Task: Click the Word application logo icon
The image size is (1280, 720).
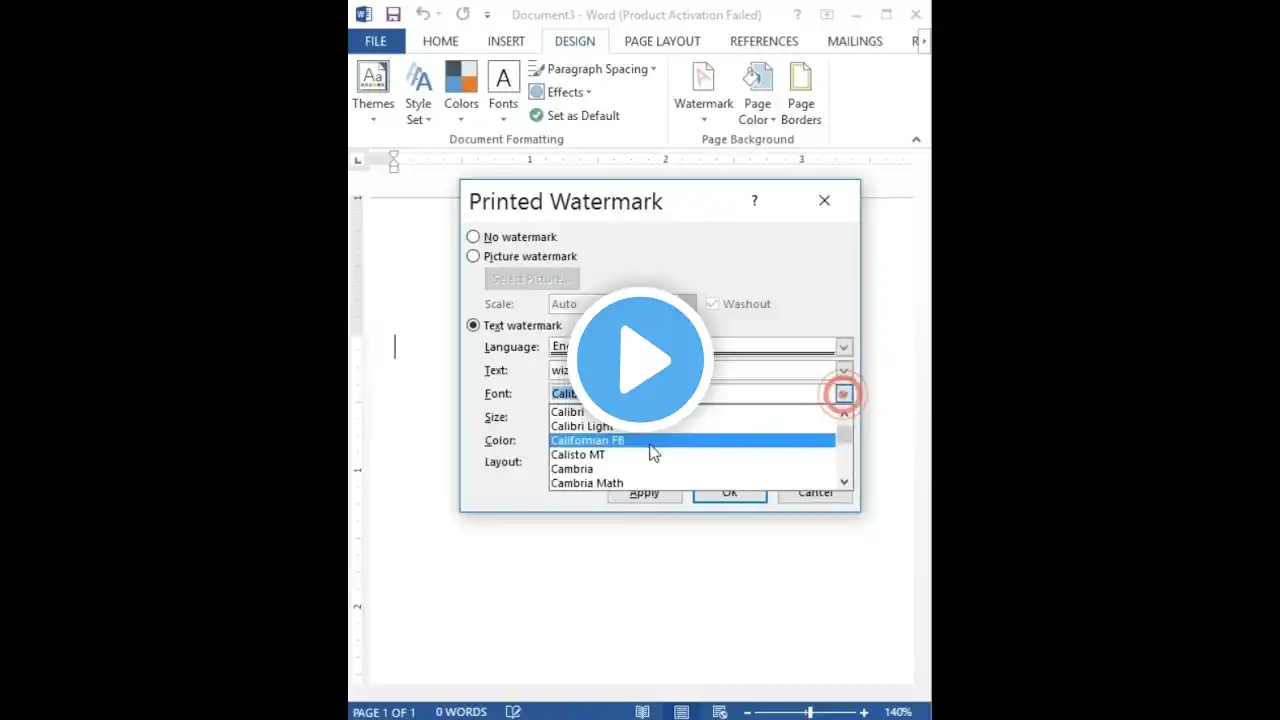Action: tap(363, 14)
